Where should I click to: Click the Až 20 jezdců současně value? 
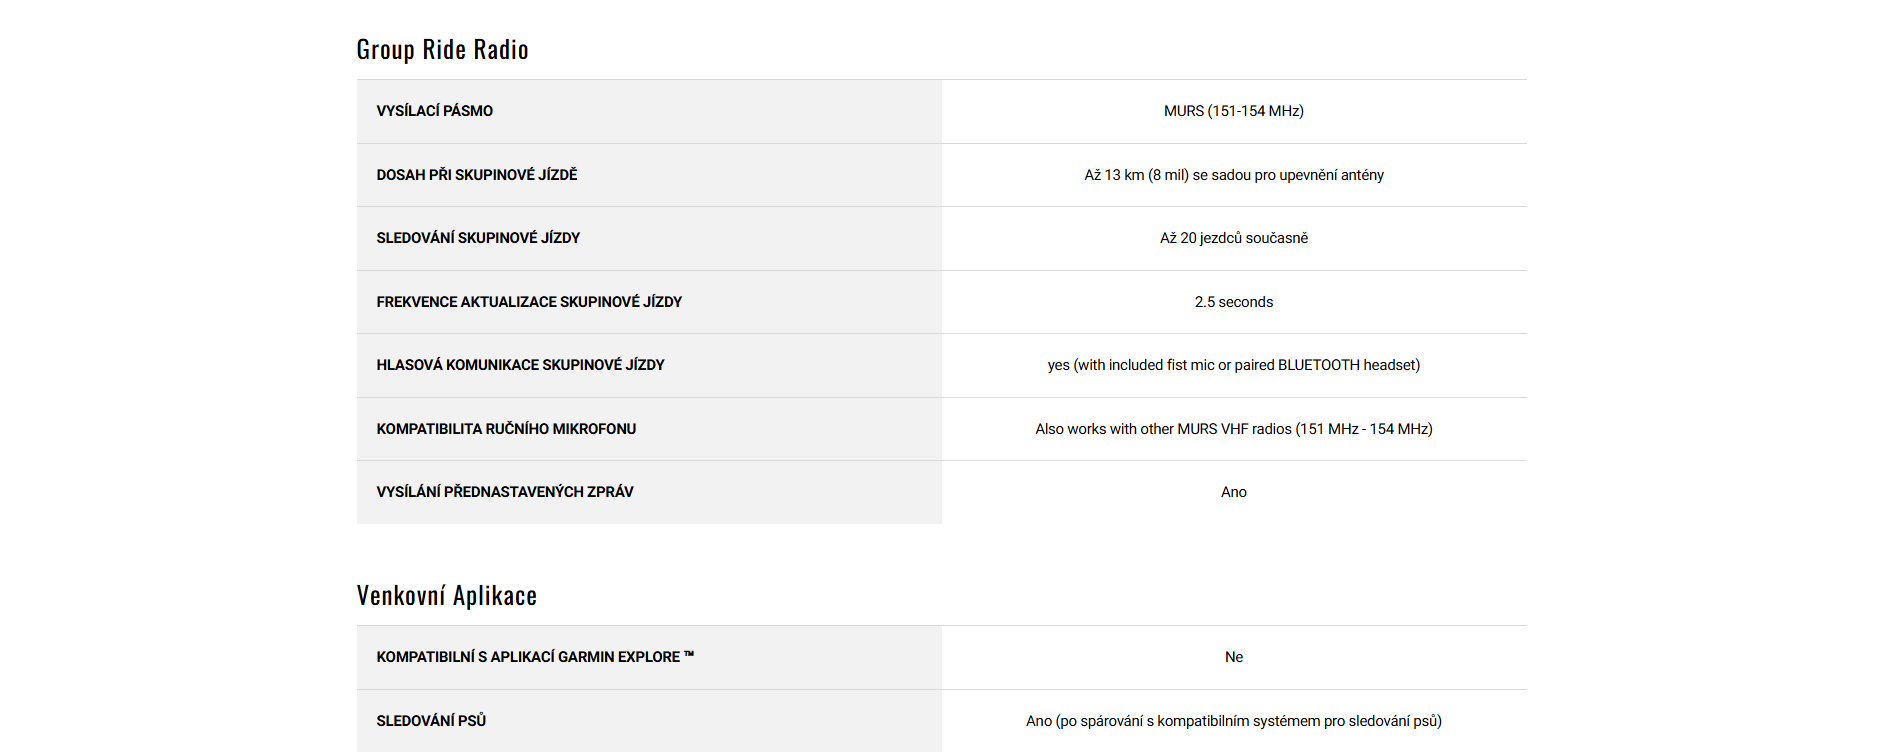click(1233, 238)
